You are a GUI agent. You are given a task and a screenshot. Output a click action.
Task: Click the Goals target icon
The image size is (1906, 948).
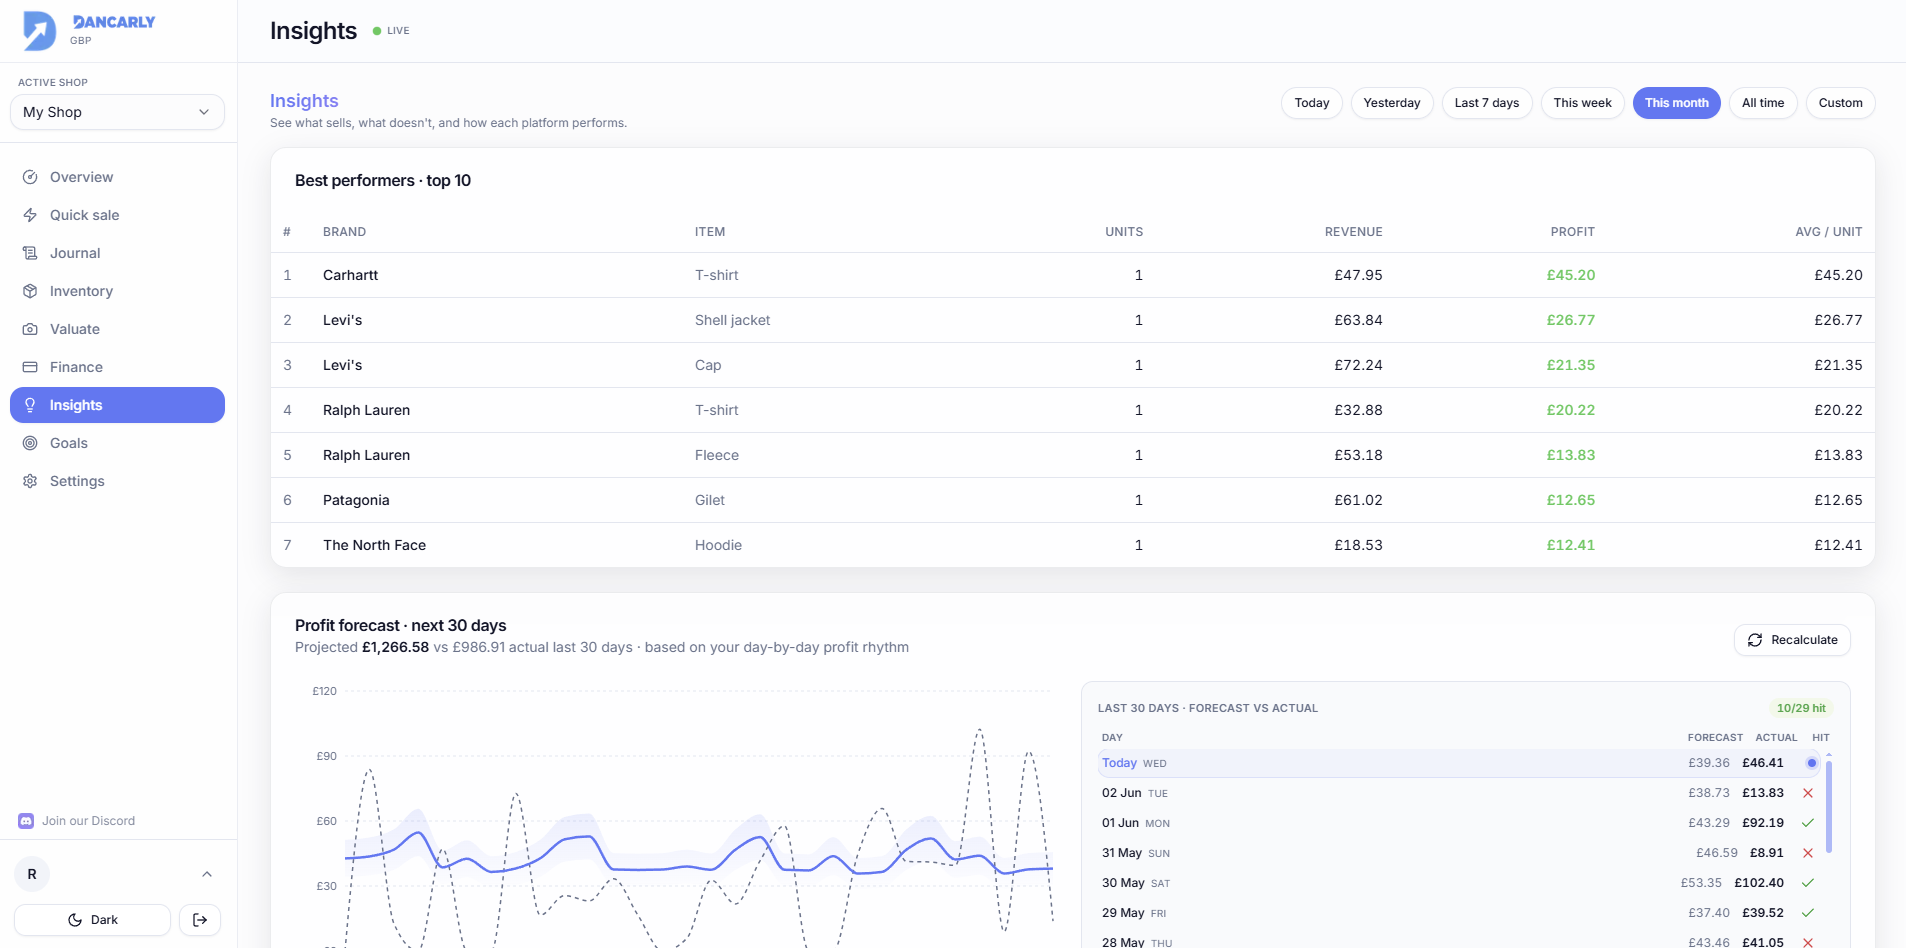pyautogui.click(x=30, y=443)
